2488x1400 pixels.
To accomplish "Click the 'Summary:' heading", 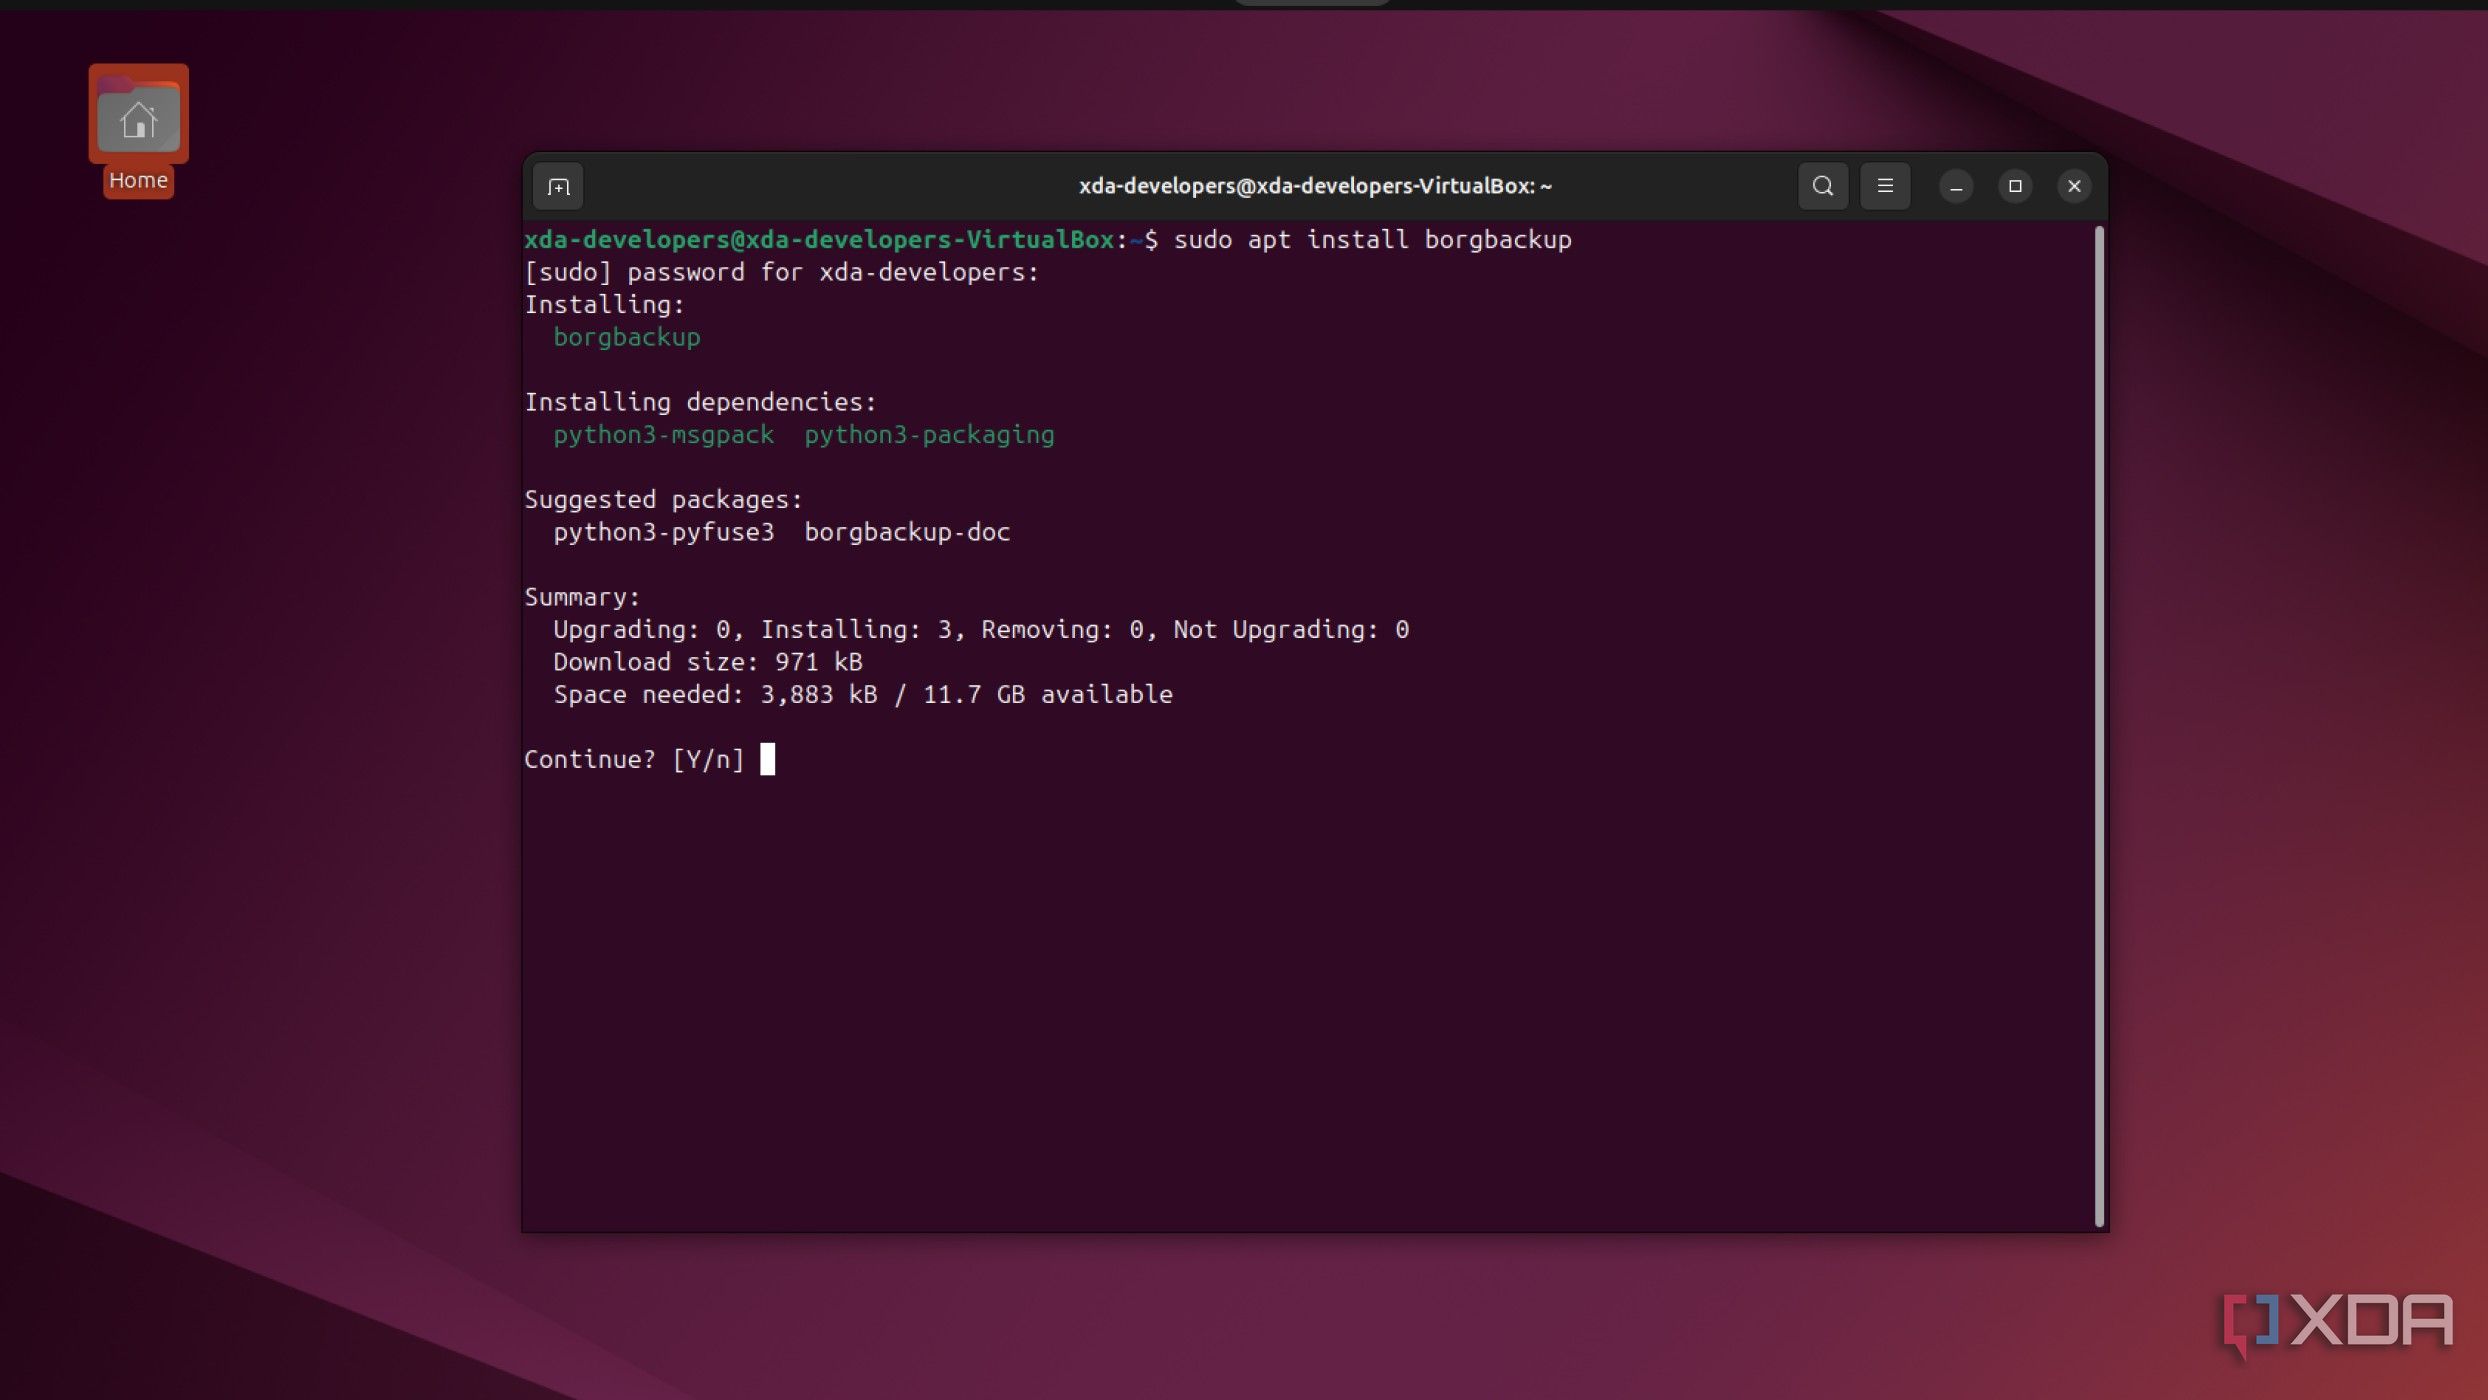I will coord(582,598).
